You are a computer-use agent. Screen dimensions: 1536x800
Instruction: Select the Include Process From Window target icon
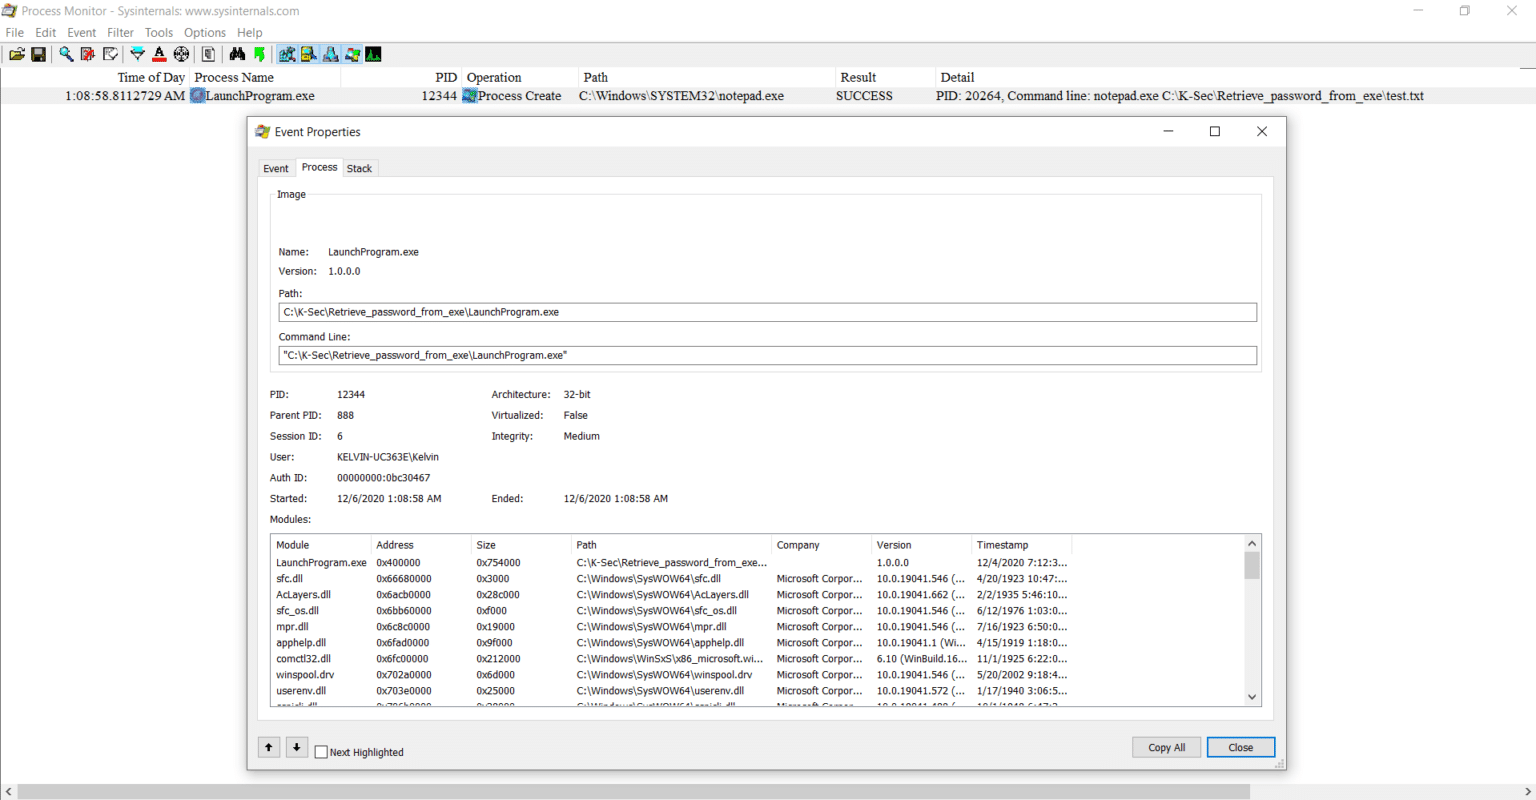[181, 54]
